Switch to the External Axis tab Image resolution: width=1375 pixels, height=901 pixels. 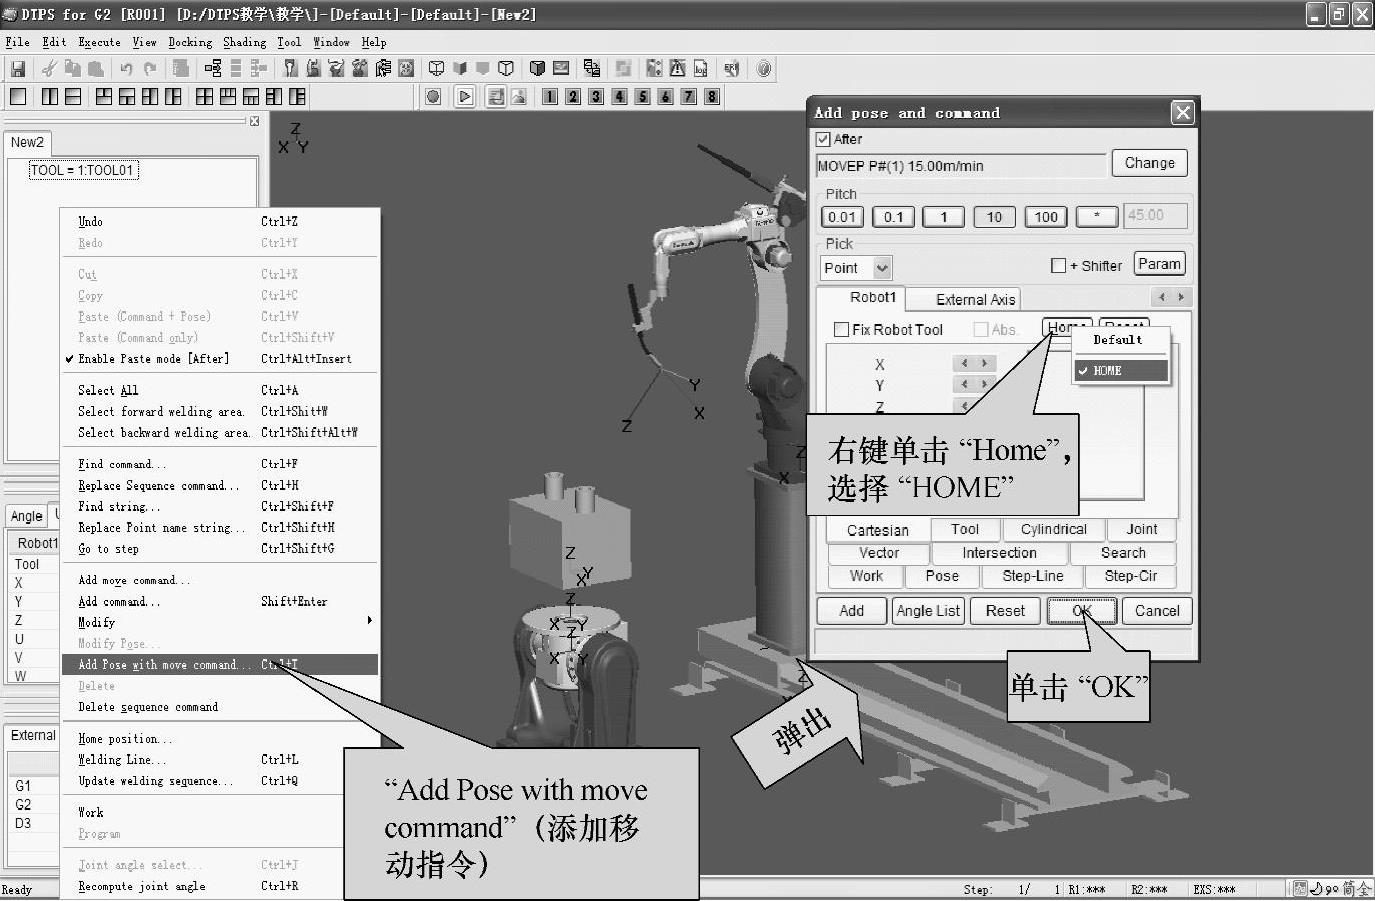(x=975, y=299)
